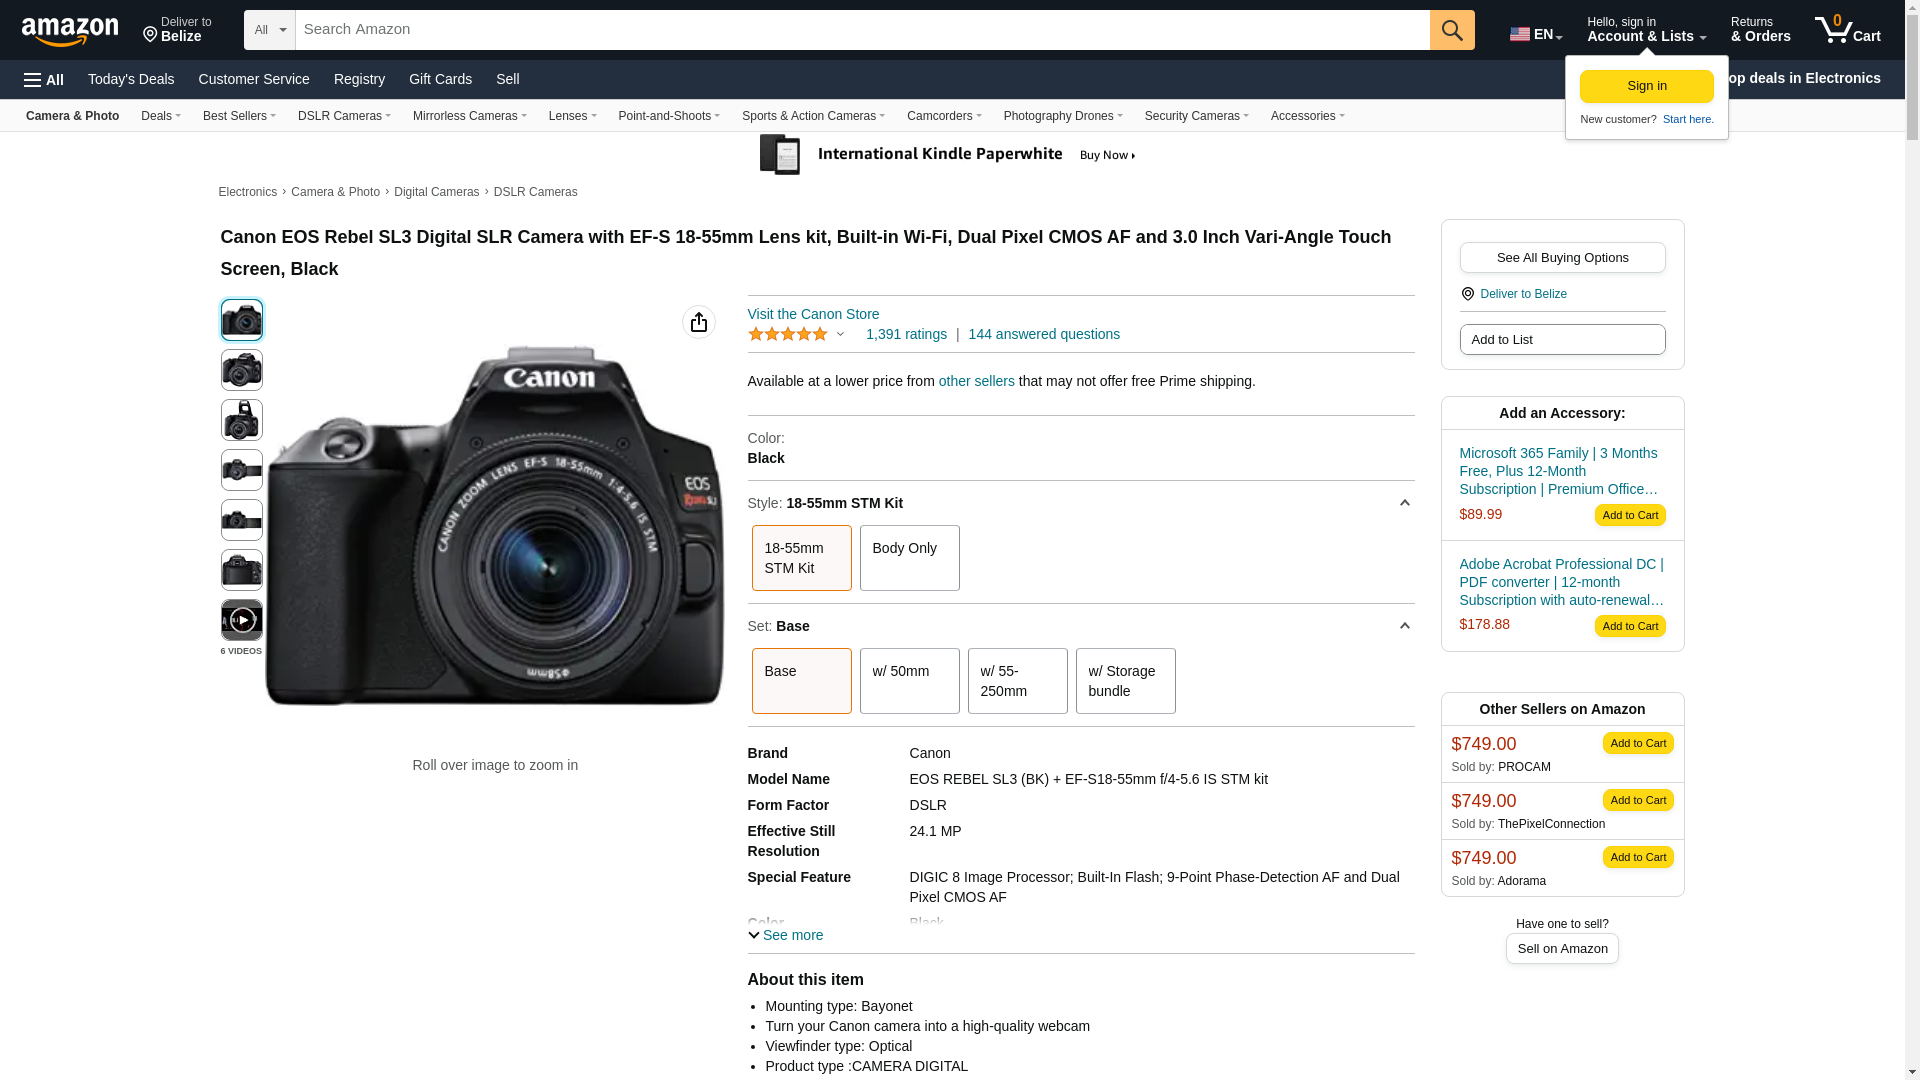Screen dimensions: 1920x1080
Task: Open the 144 answered questions link
Action: point(1043,334)
